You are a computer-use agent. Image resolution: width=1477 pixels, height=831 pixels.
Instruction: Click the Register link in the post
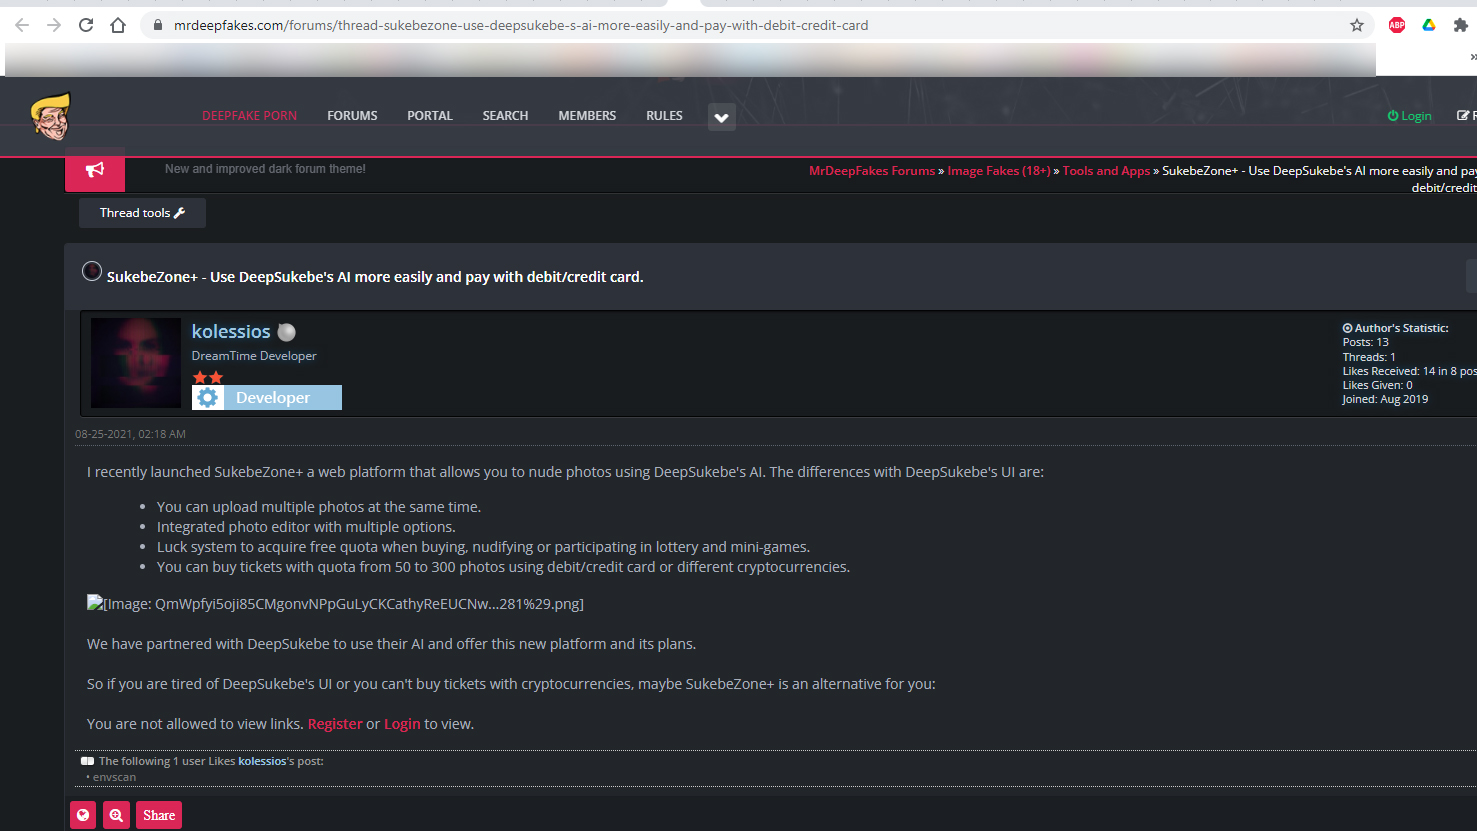point(335,724)
